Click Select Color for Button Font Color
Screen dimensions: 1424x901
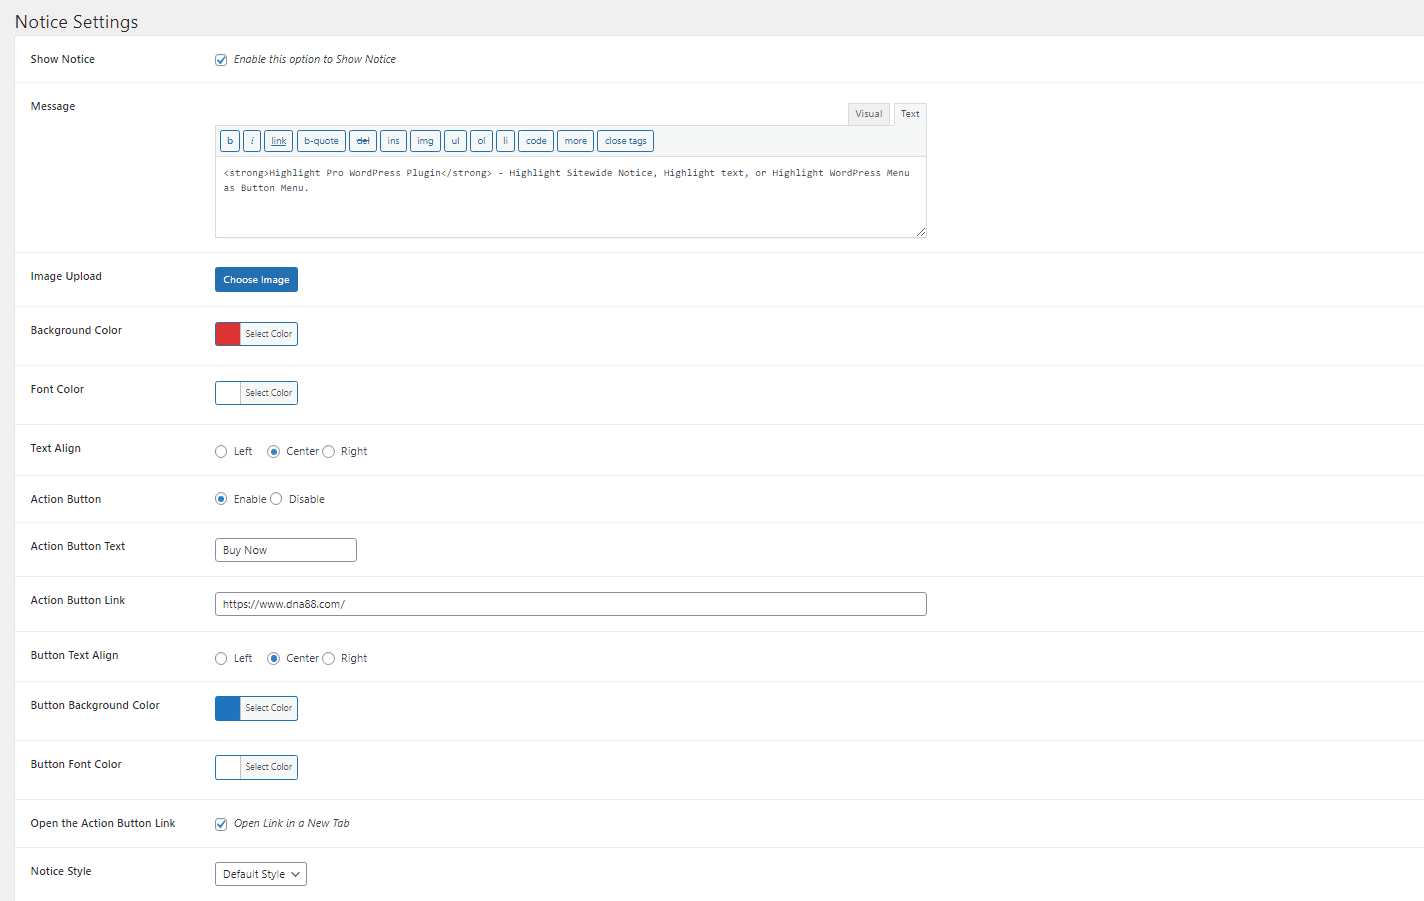(x=269, y=767)
